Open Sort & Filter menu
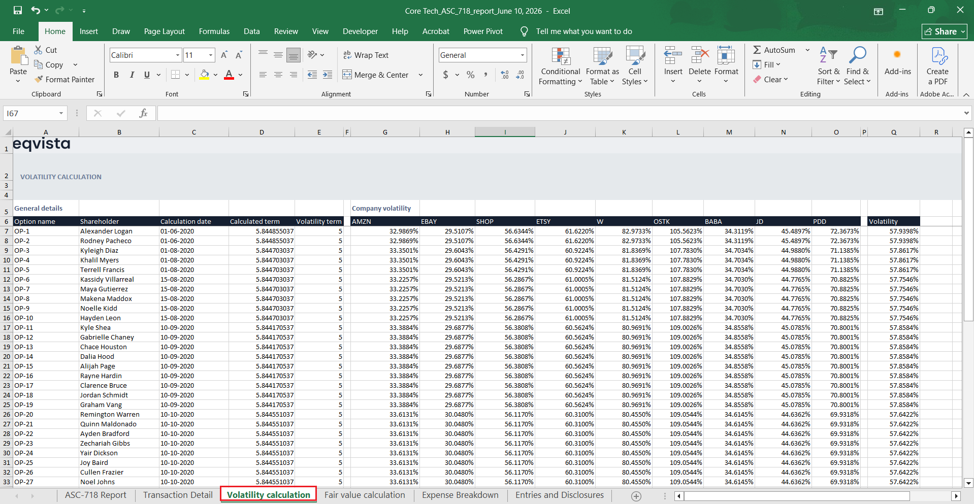 point(828,66)
